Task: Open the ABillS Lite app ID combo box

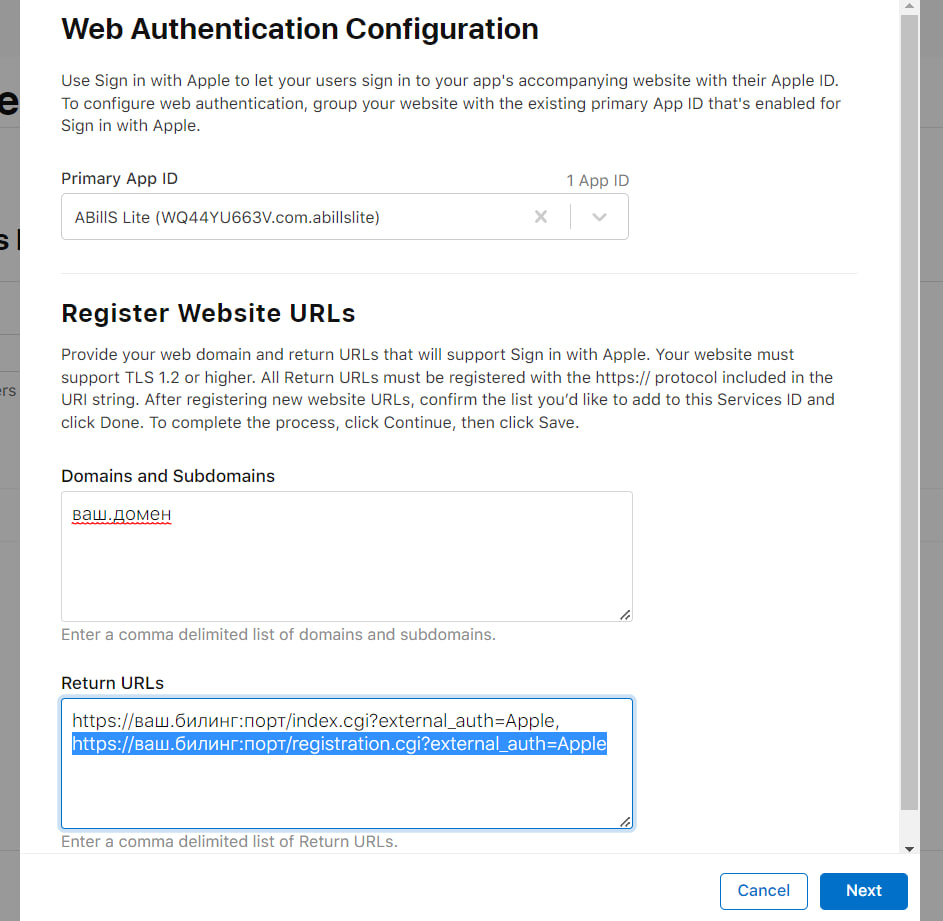Action: click(x=300, y=217)
